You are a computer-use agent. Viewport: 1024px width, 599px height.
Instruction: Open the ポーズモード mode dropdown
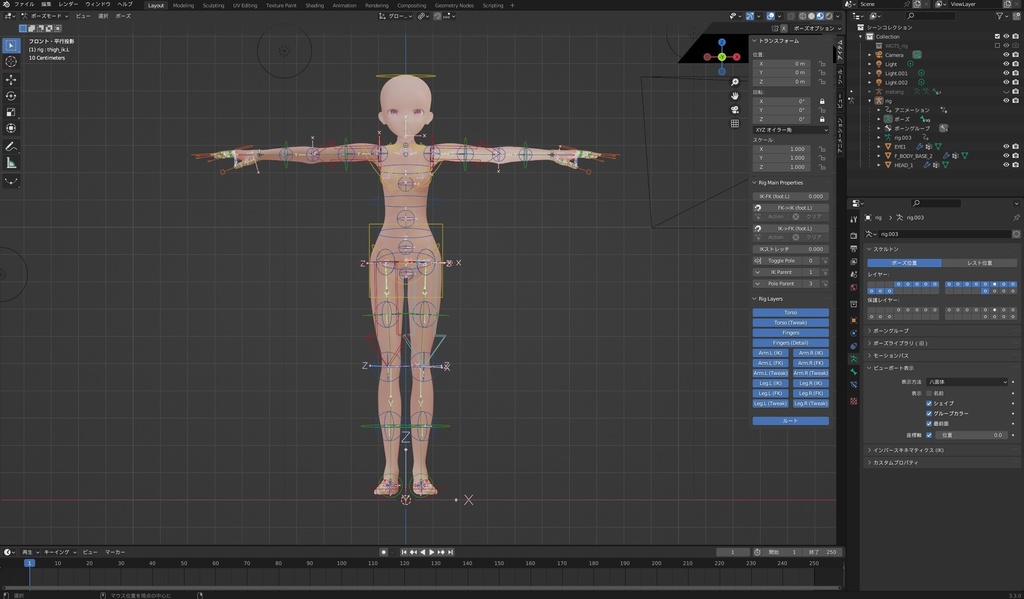[x=45, y=16]
